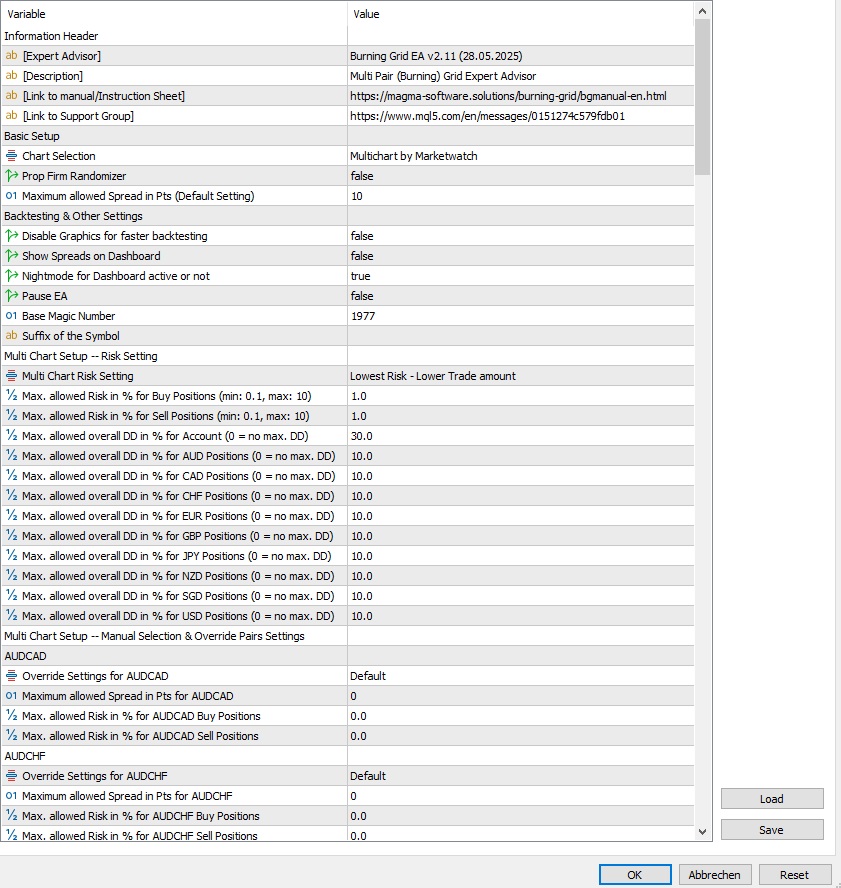Click the ½ icon beside DD for EUR Positions

[x=11, y=516]
